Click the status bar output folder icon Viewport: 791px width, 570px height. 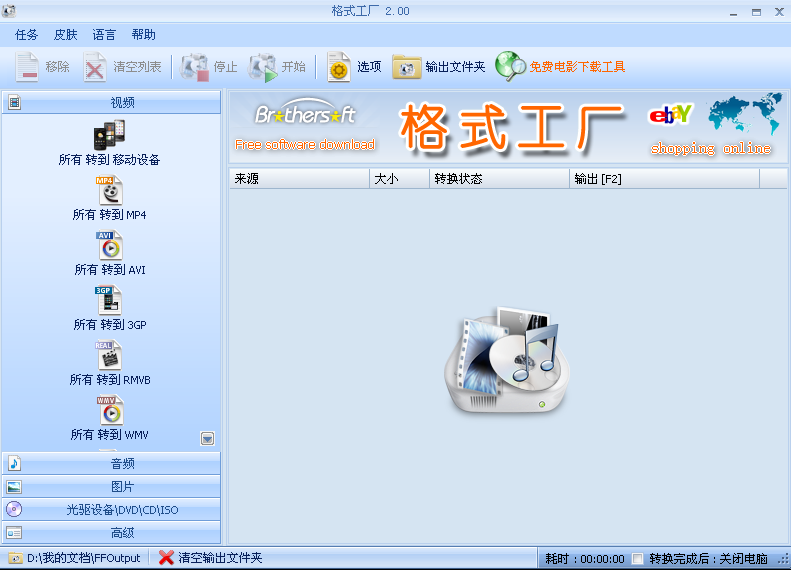tap(16, 558)
